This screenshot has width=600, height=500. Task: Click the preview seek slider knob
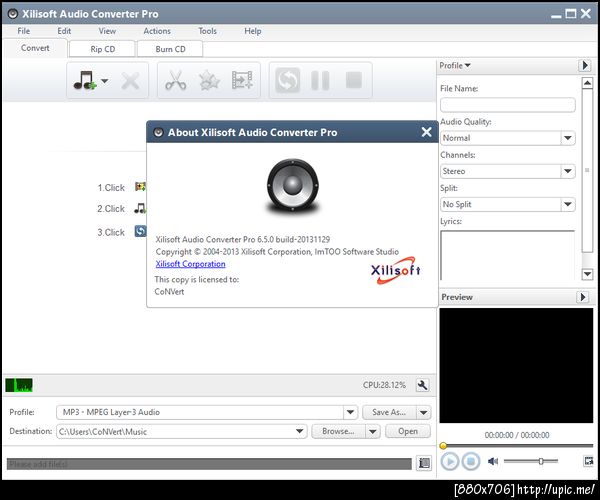443,446
